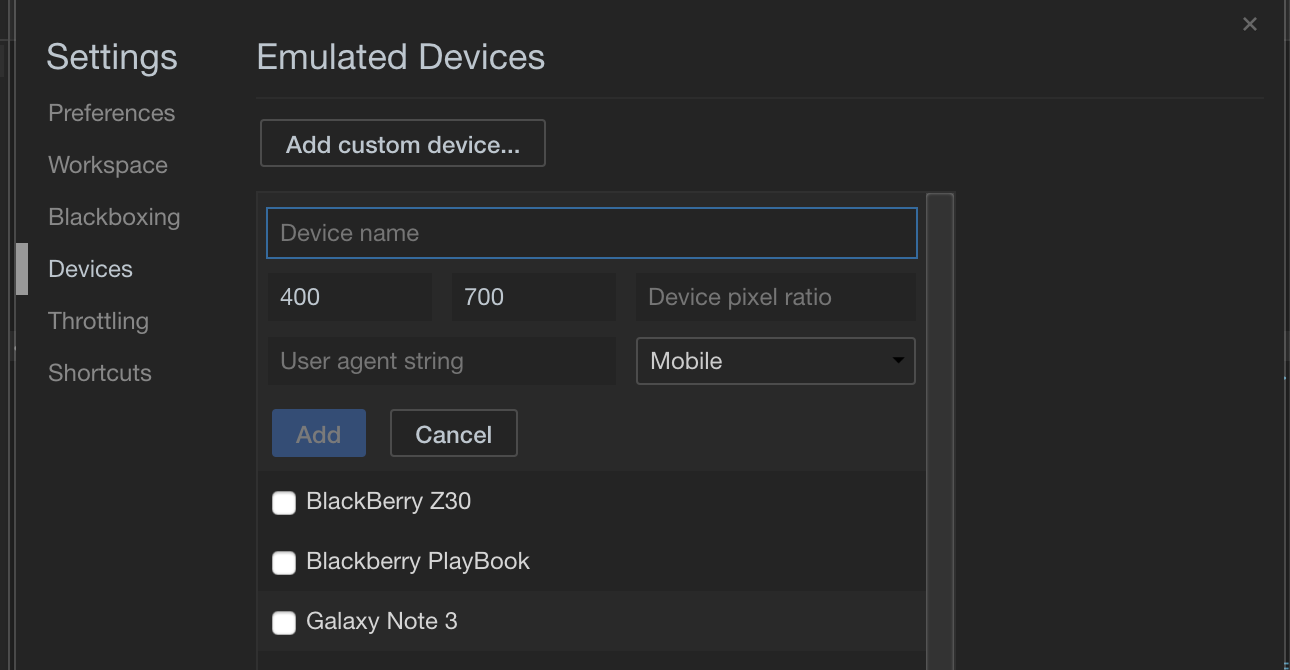
Task: Open the Preferences settings section
Action: point(111,113)
